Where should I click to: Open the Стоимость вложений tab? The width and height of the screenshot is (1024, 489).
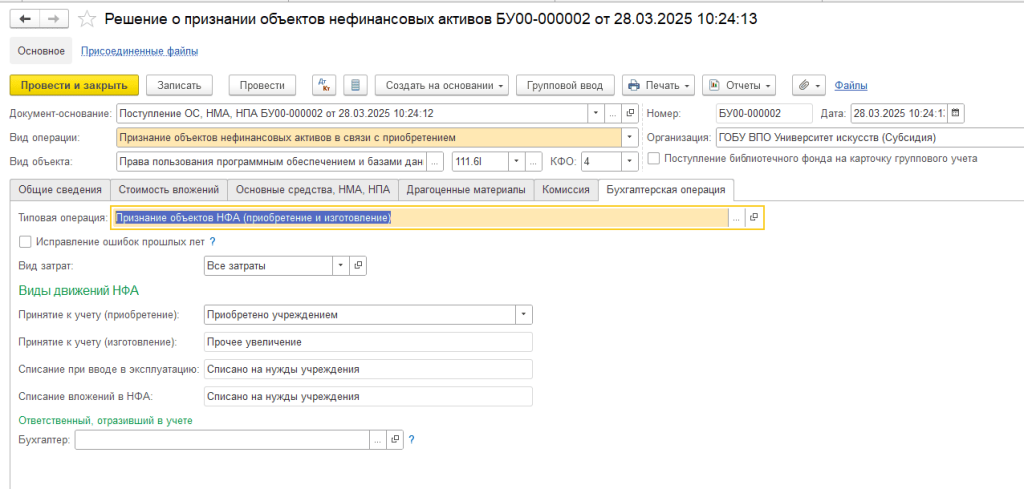click(x=168, y=189)
